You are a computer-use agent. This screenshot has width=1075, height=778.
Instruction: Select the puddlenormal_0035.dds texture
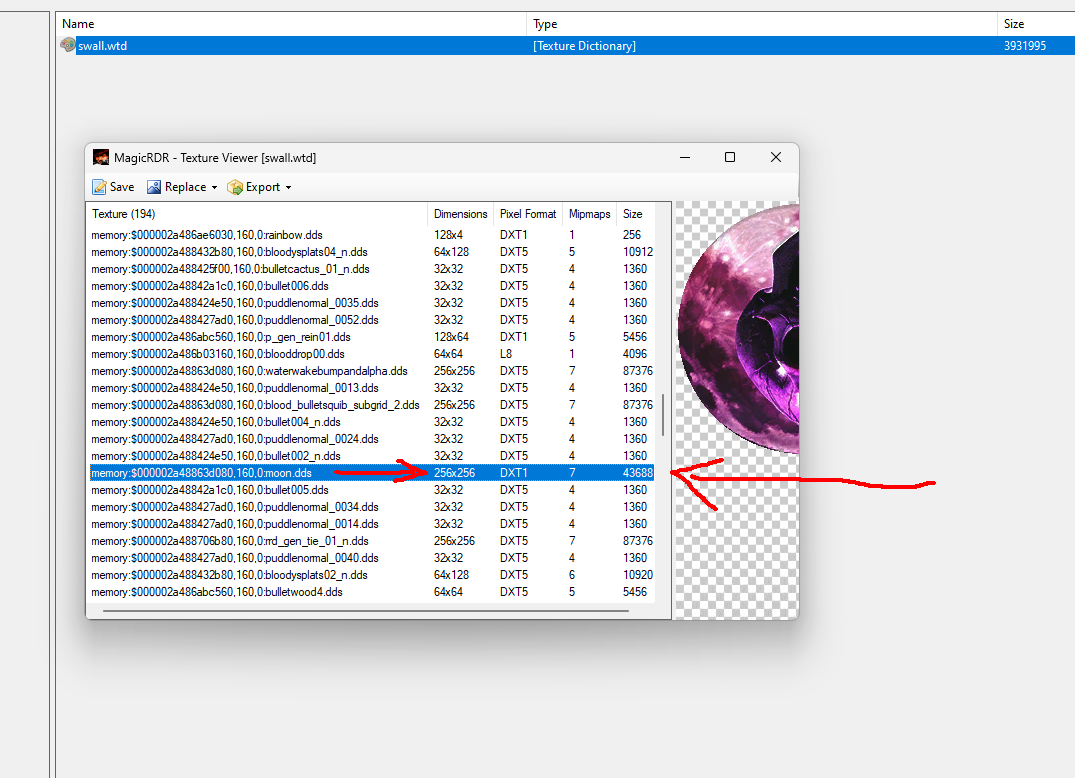click(372, 303)
